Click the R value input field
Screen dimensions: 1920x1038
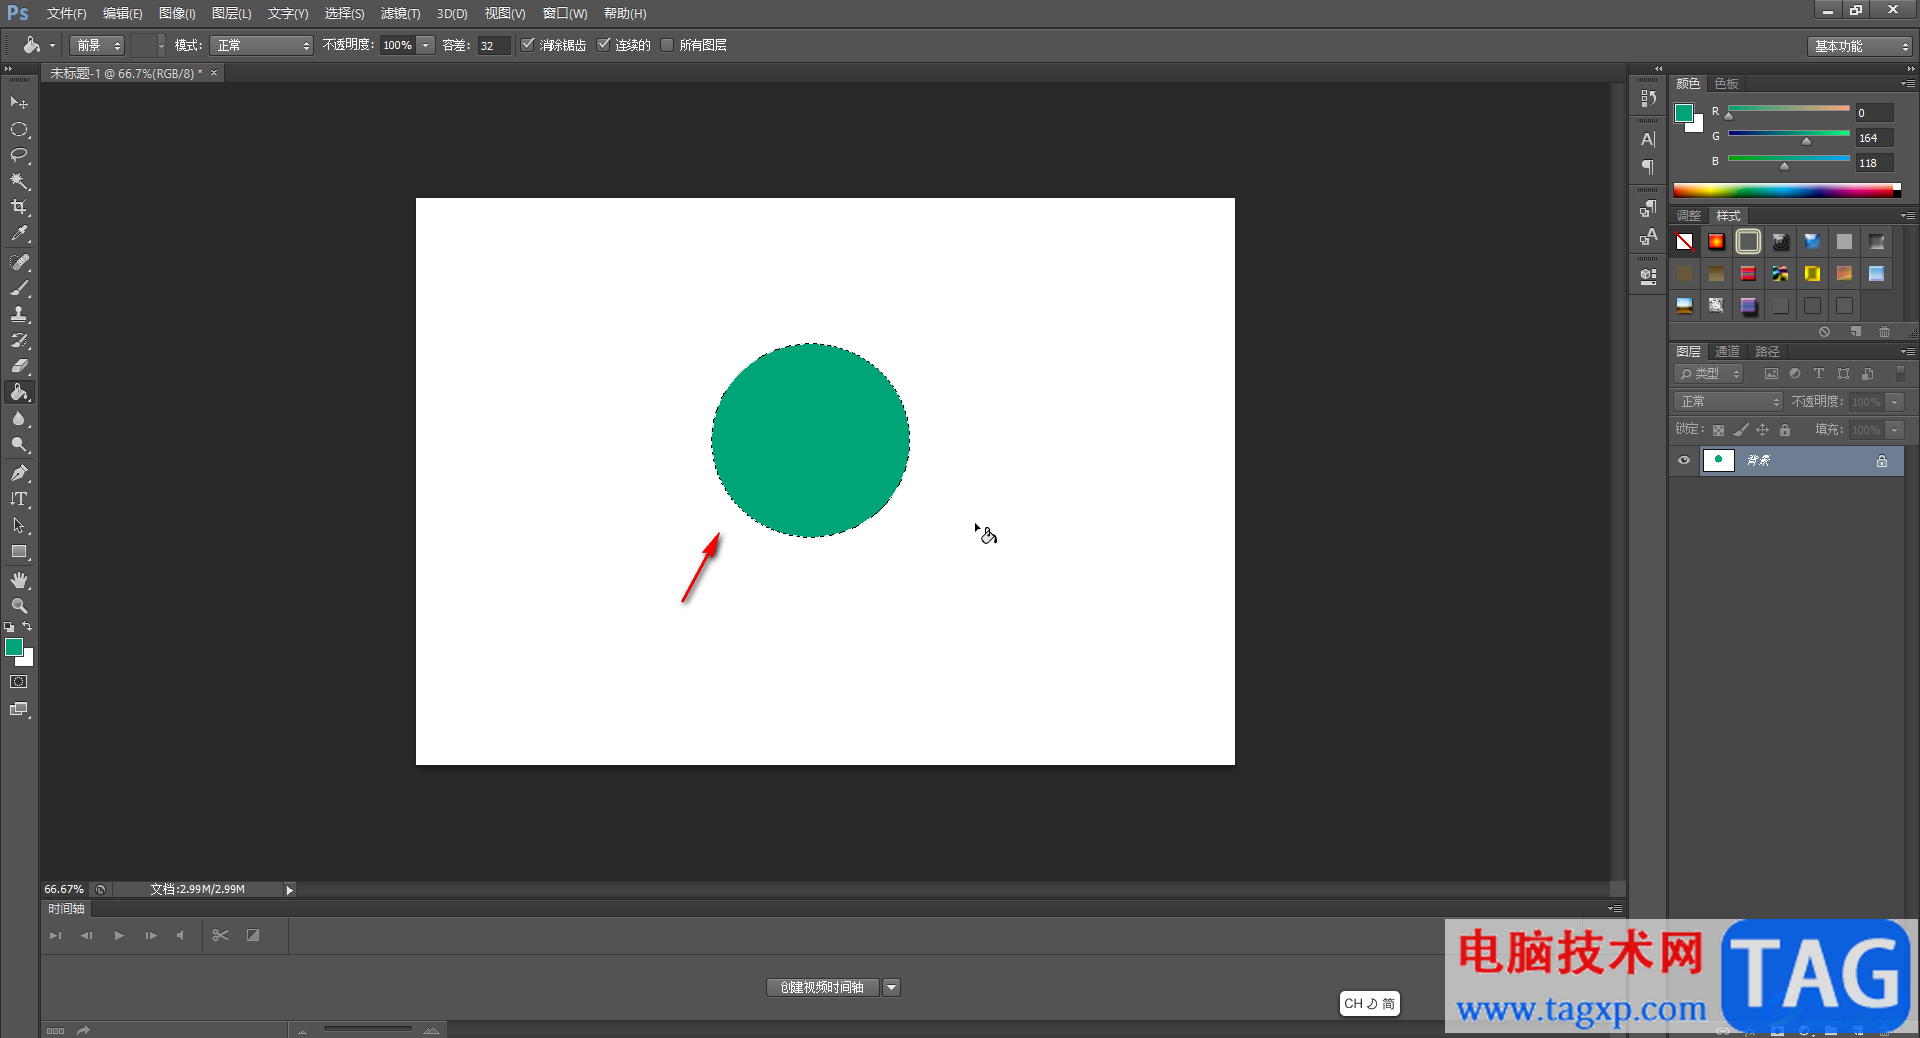tap(1874, 113)
